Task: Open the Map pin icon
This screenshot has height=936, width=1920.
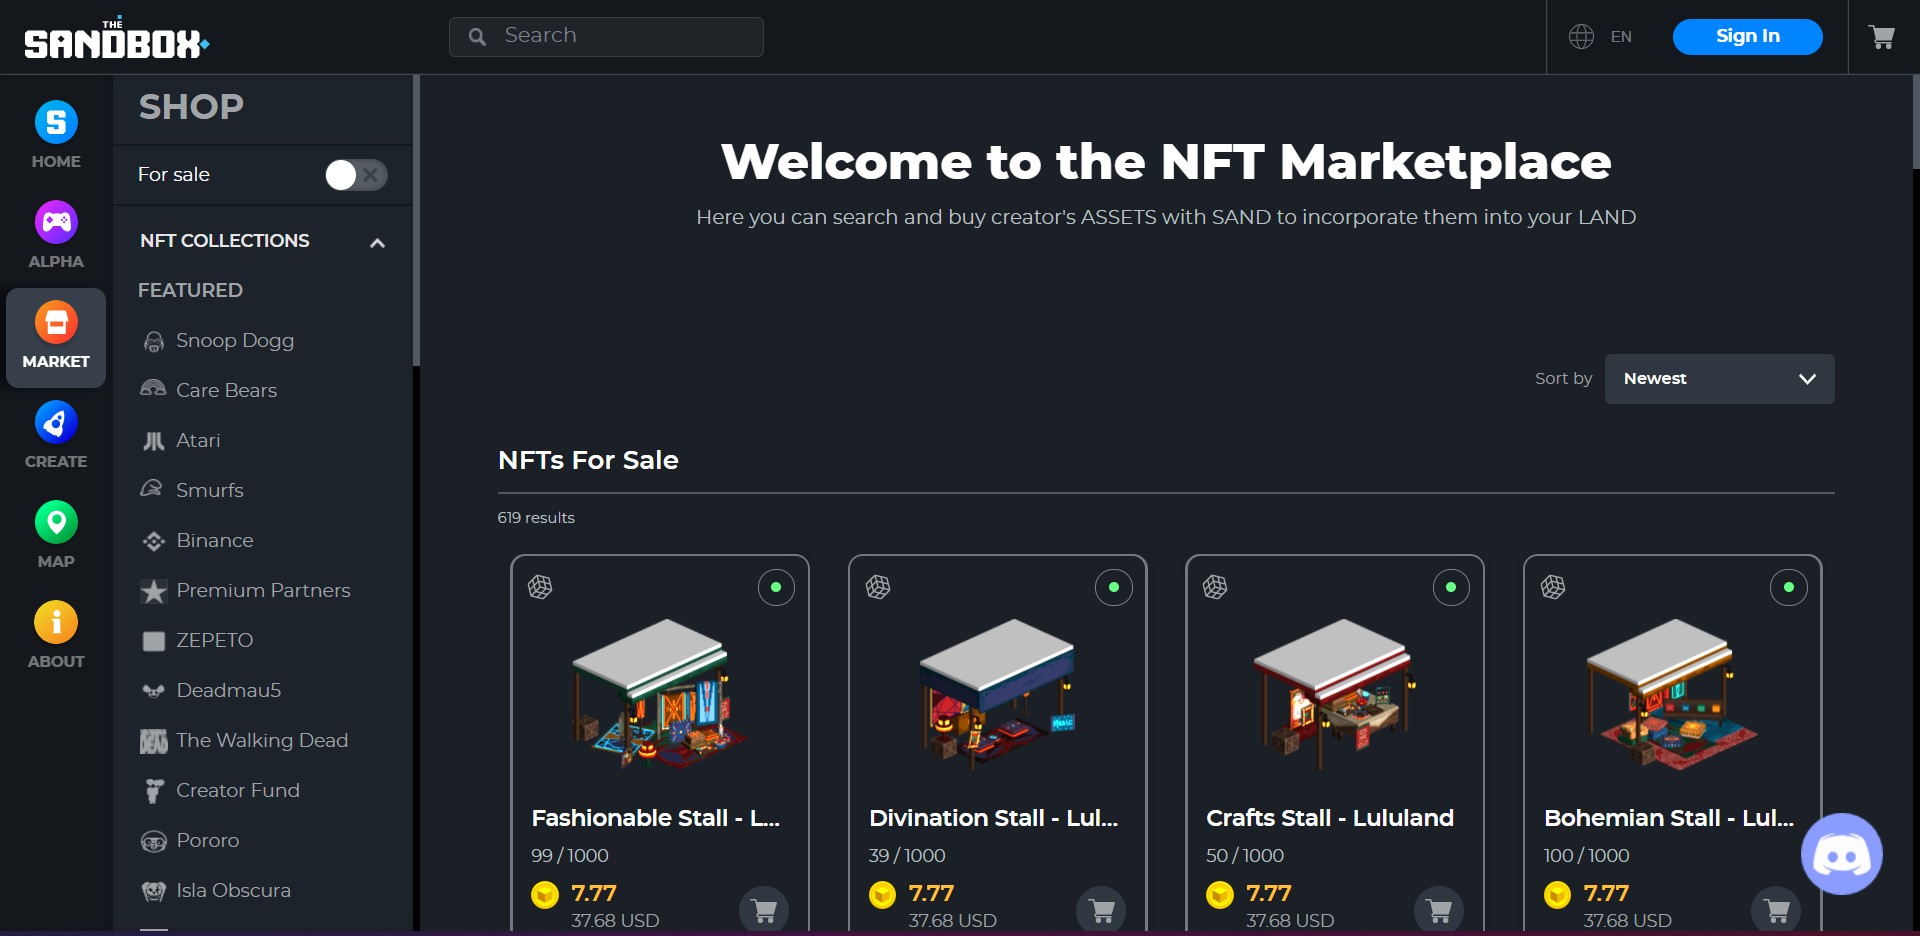Action: [56, 522]
